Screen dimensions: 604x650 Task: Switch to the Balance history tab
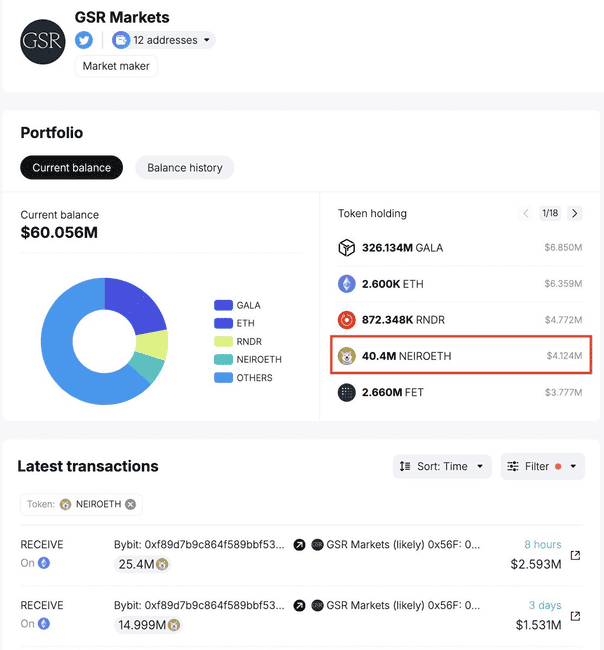tap(185, 168)
